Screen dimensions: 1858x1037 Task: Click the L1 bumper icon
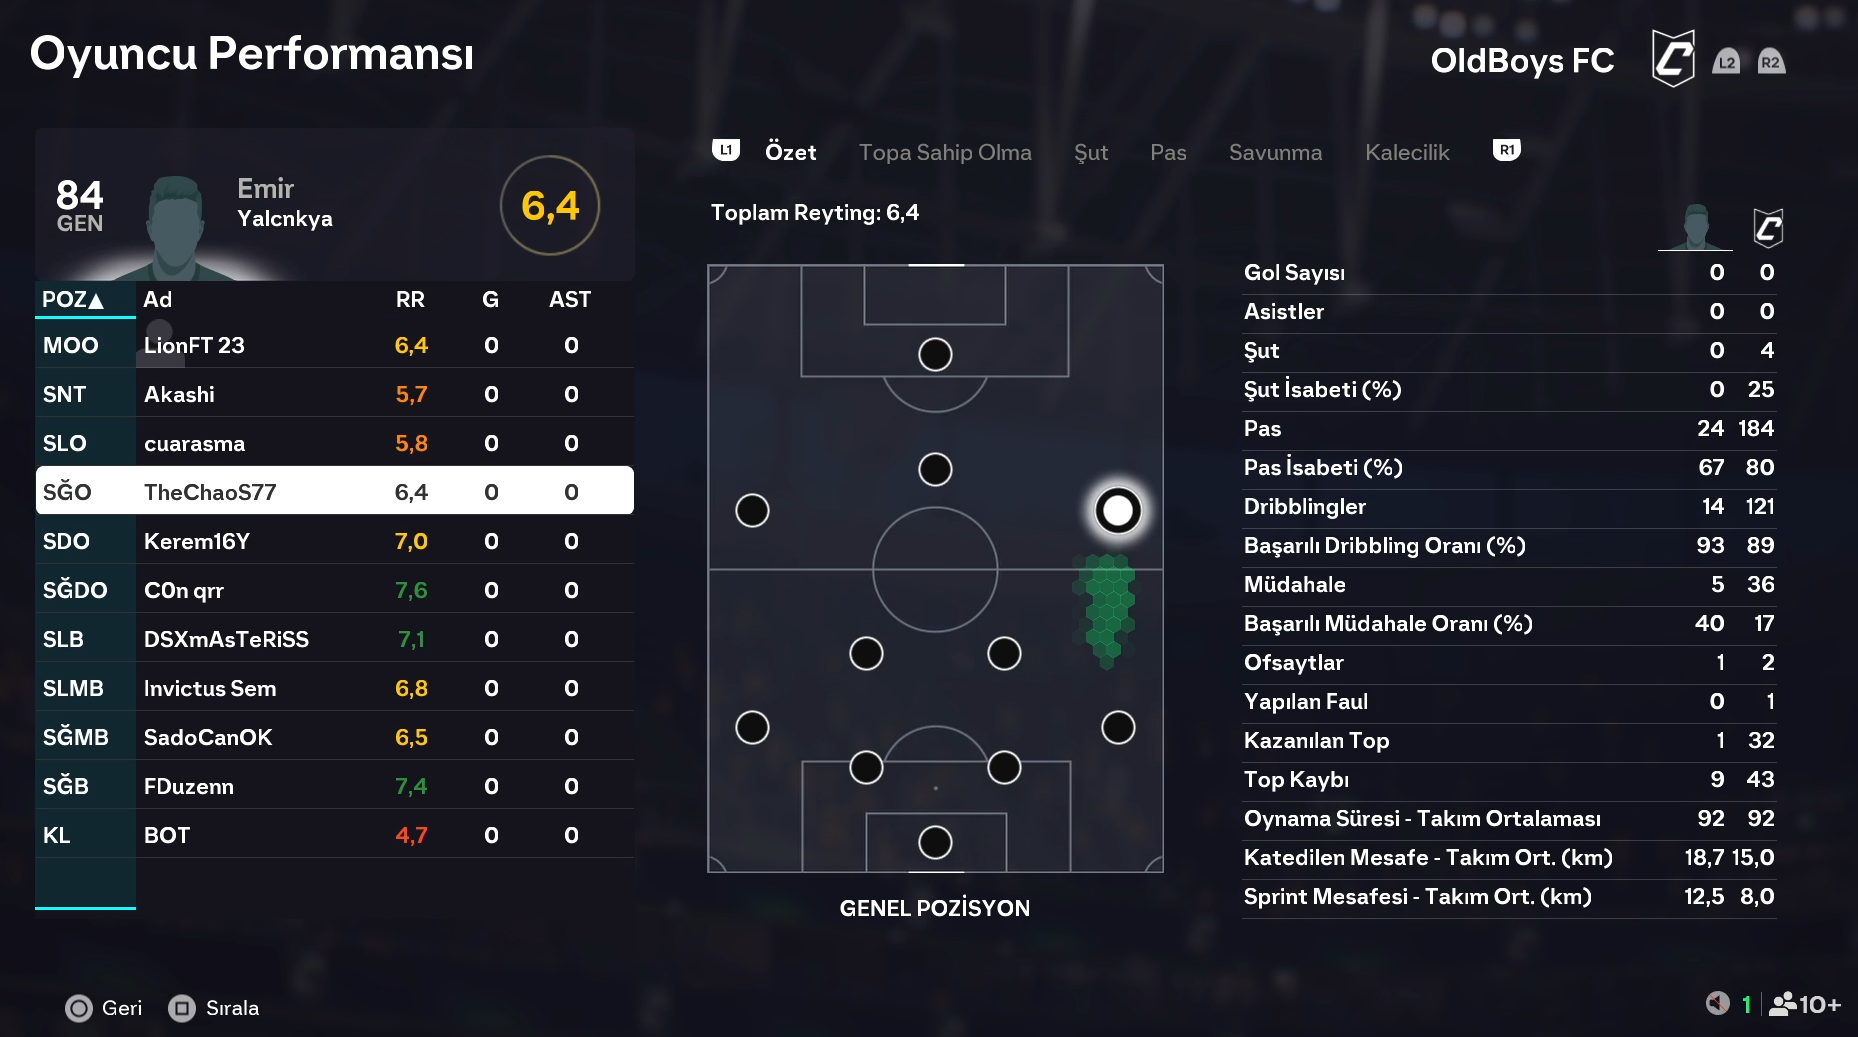(725, 151)
